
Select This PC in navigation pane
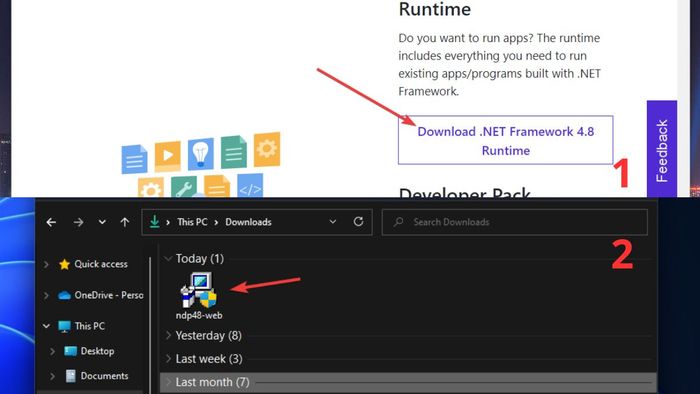click(x=82, y=326)
